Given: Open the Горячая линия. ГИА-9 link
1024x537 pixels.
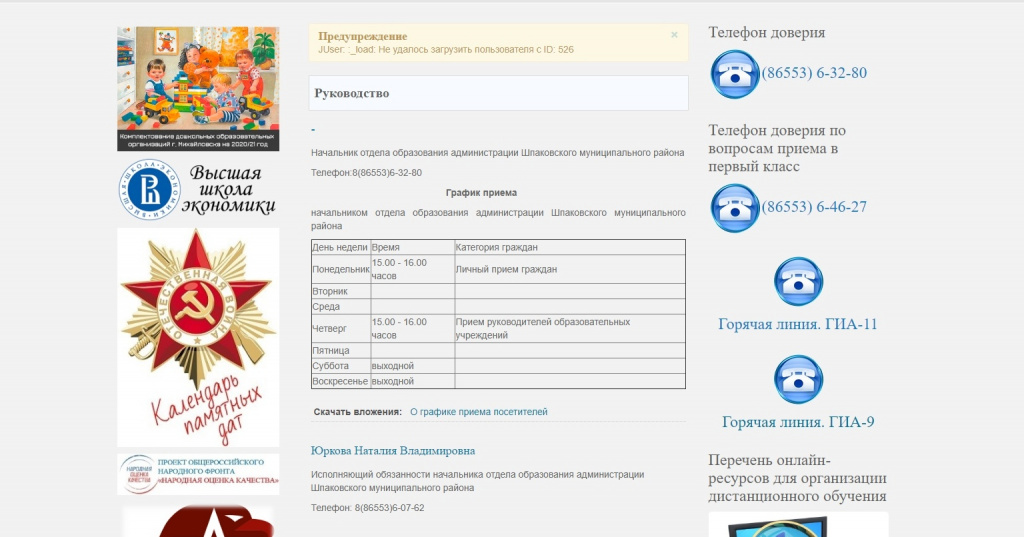Looking at the screenshot, I should 797,422.
